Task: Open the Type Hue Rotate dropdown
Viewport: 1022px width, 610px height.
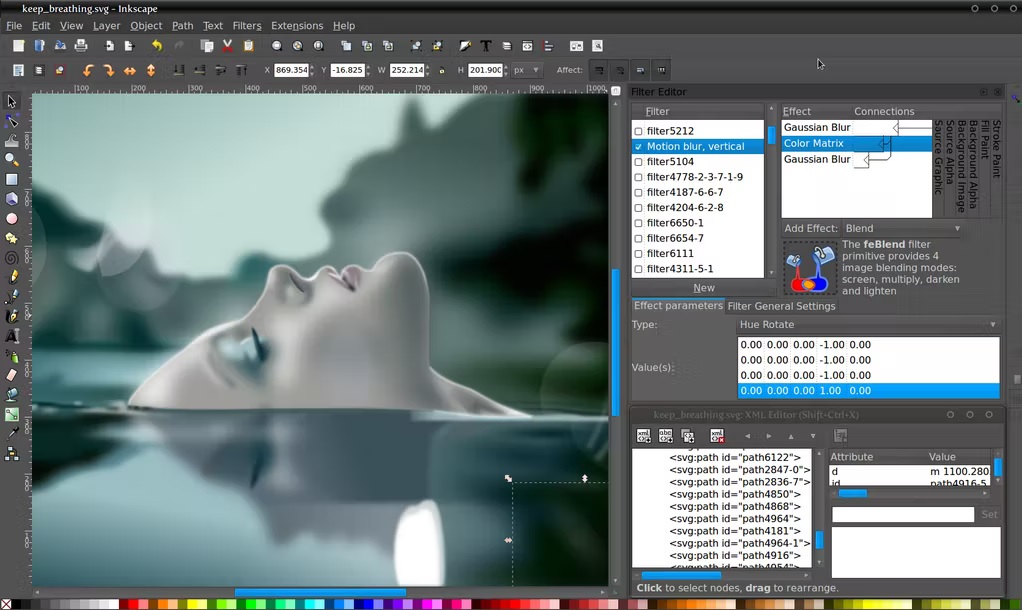Action: [867, 325]
